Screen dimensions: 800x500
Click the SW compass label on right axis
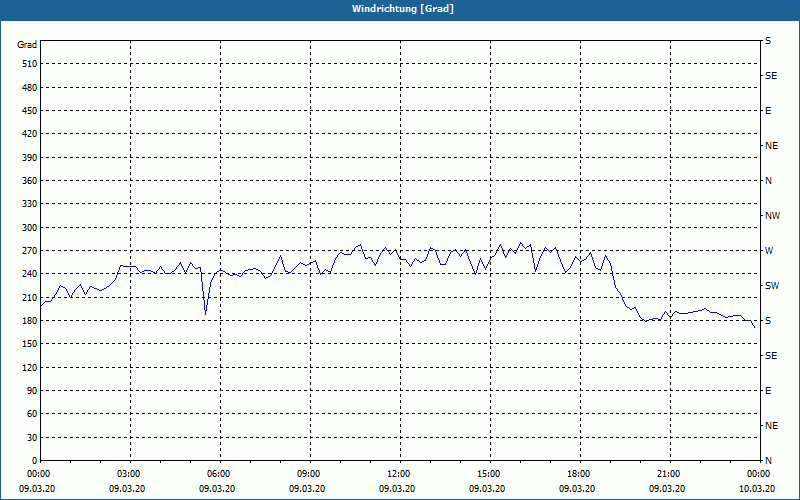(x=772, y=286)
